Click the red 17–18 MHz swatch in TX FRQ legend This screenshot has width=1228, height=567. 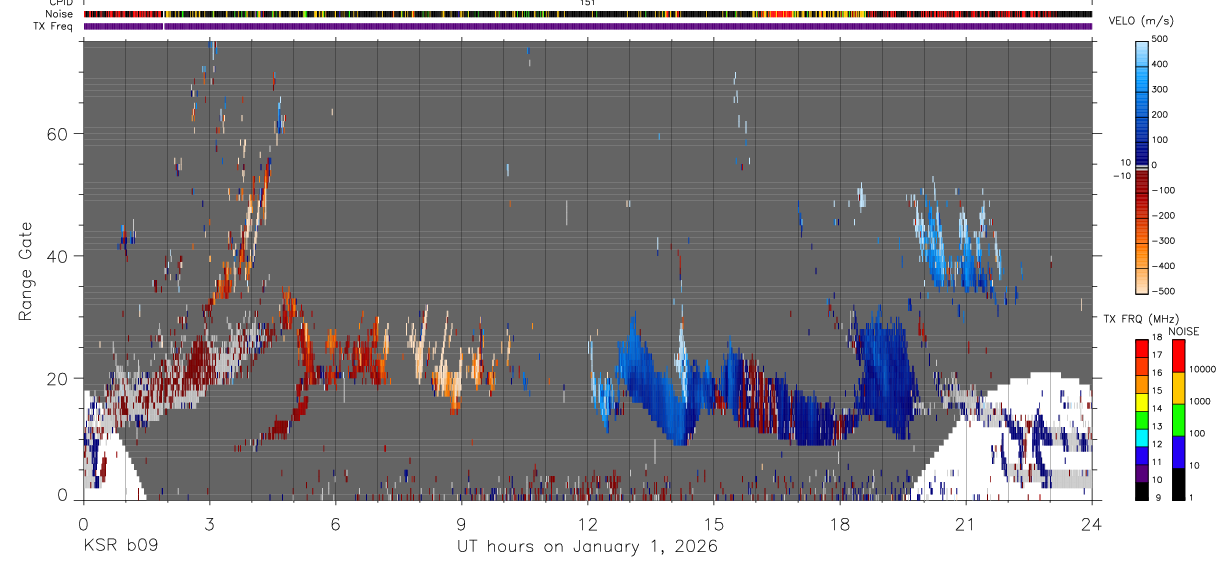1142,349
